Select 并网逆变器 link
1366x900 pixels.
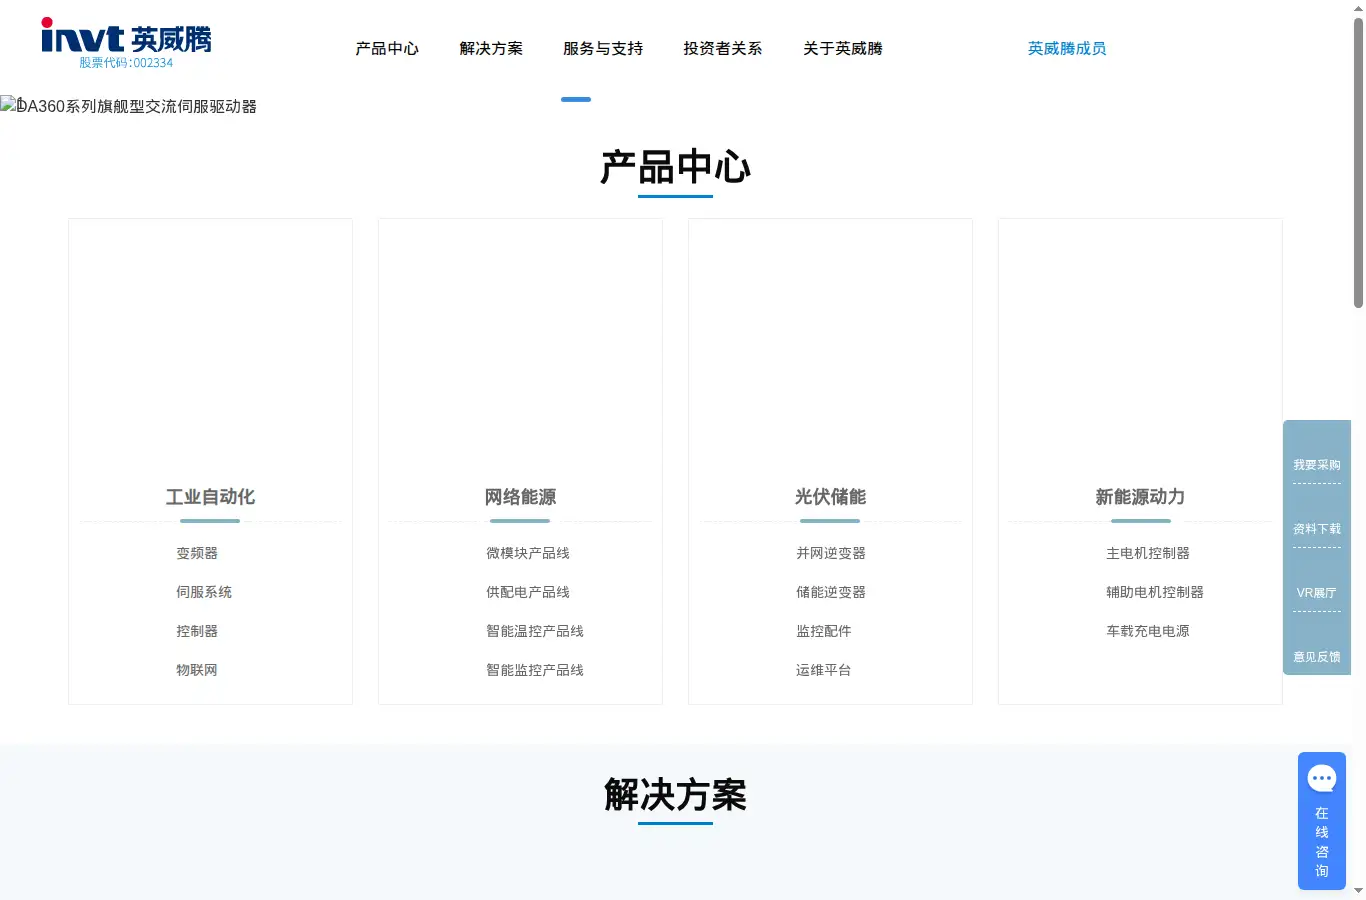831,553
